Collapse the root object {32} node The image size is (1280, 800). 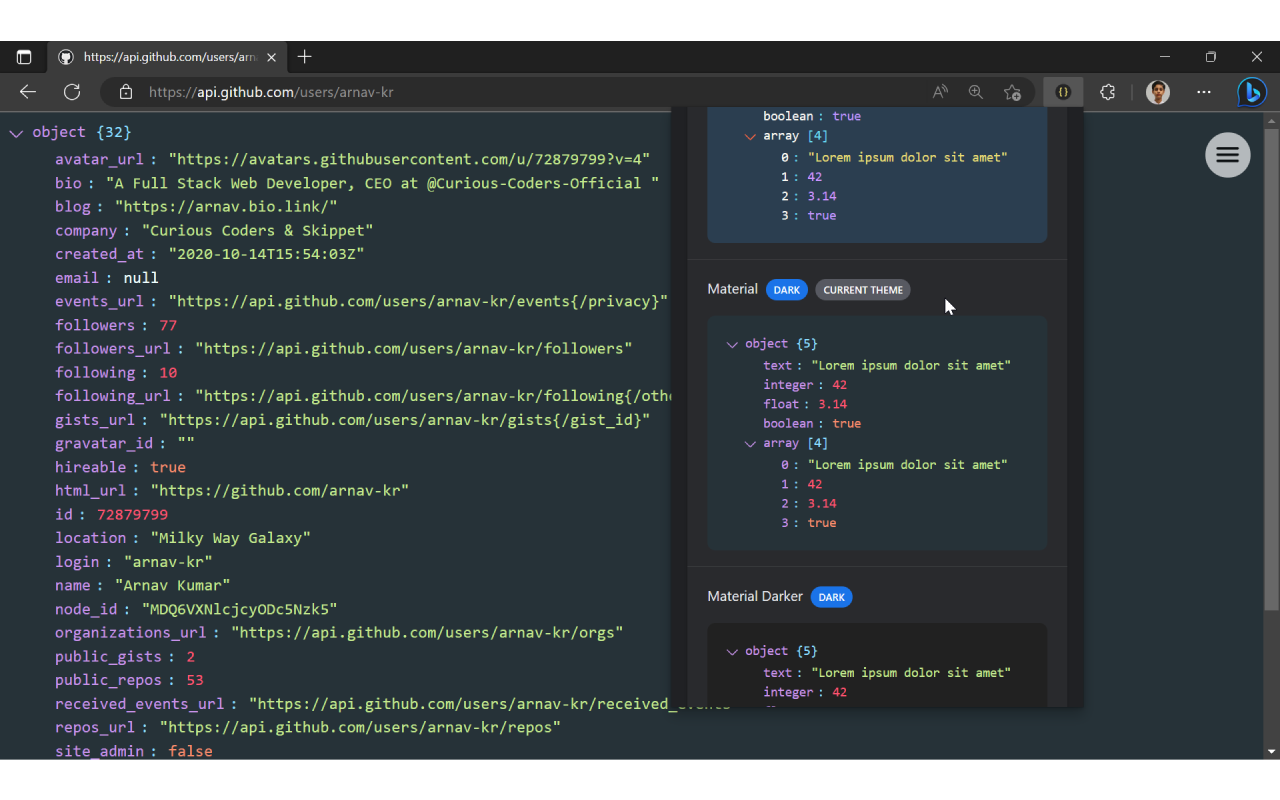click(x=16, y=133)
